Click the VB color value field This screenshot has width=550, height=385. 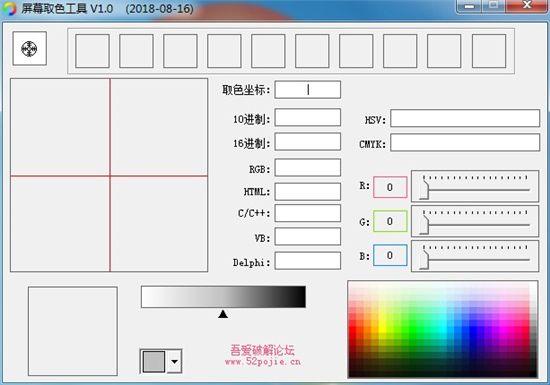tap(308, 236)
